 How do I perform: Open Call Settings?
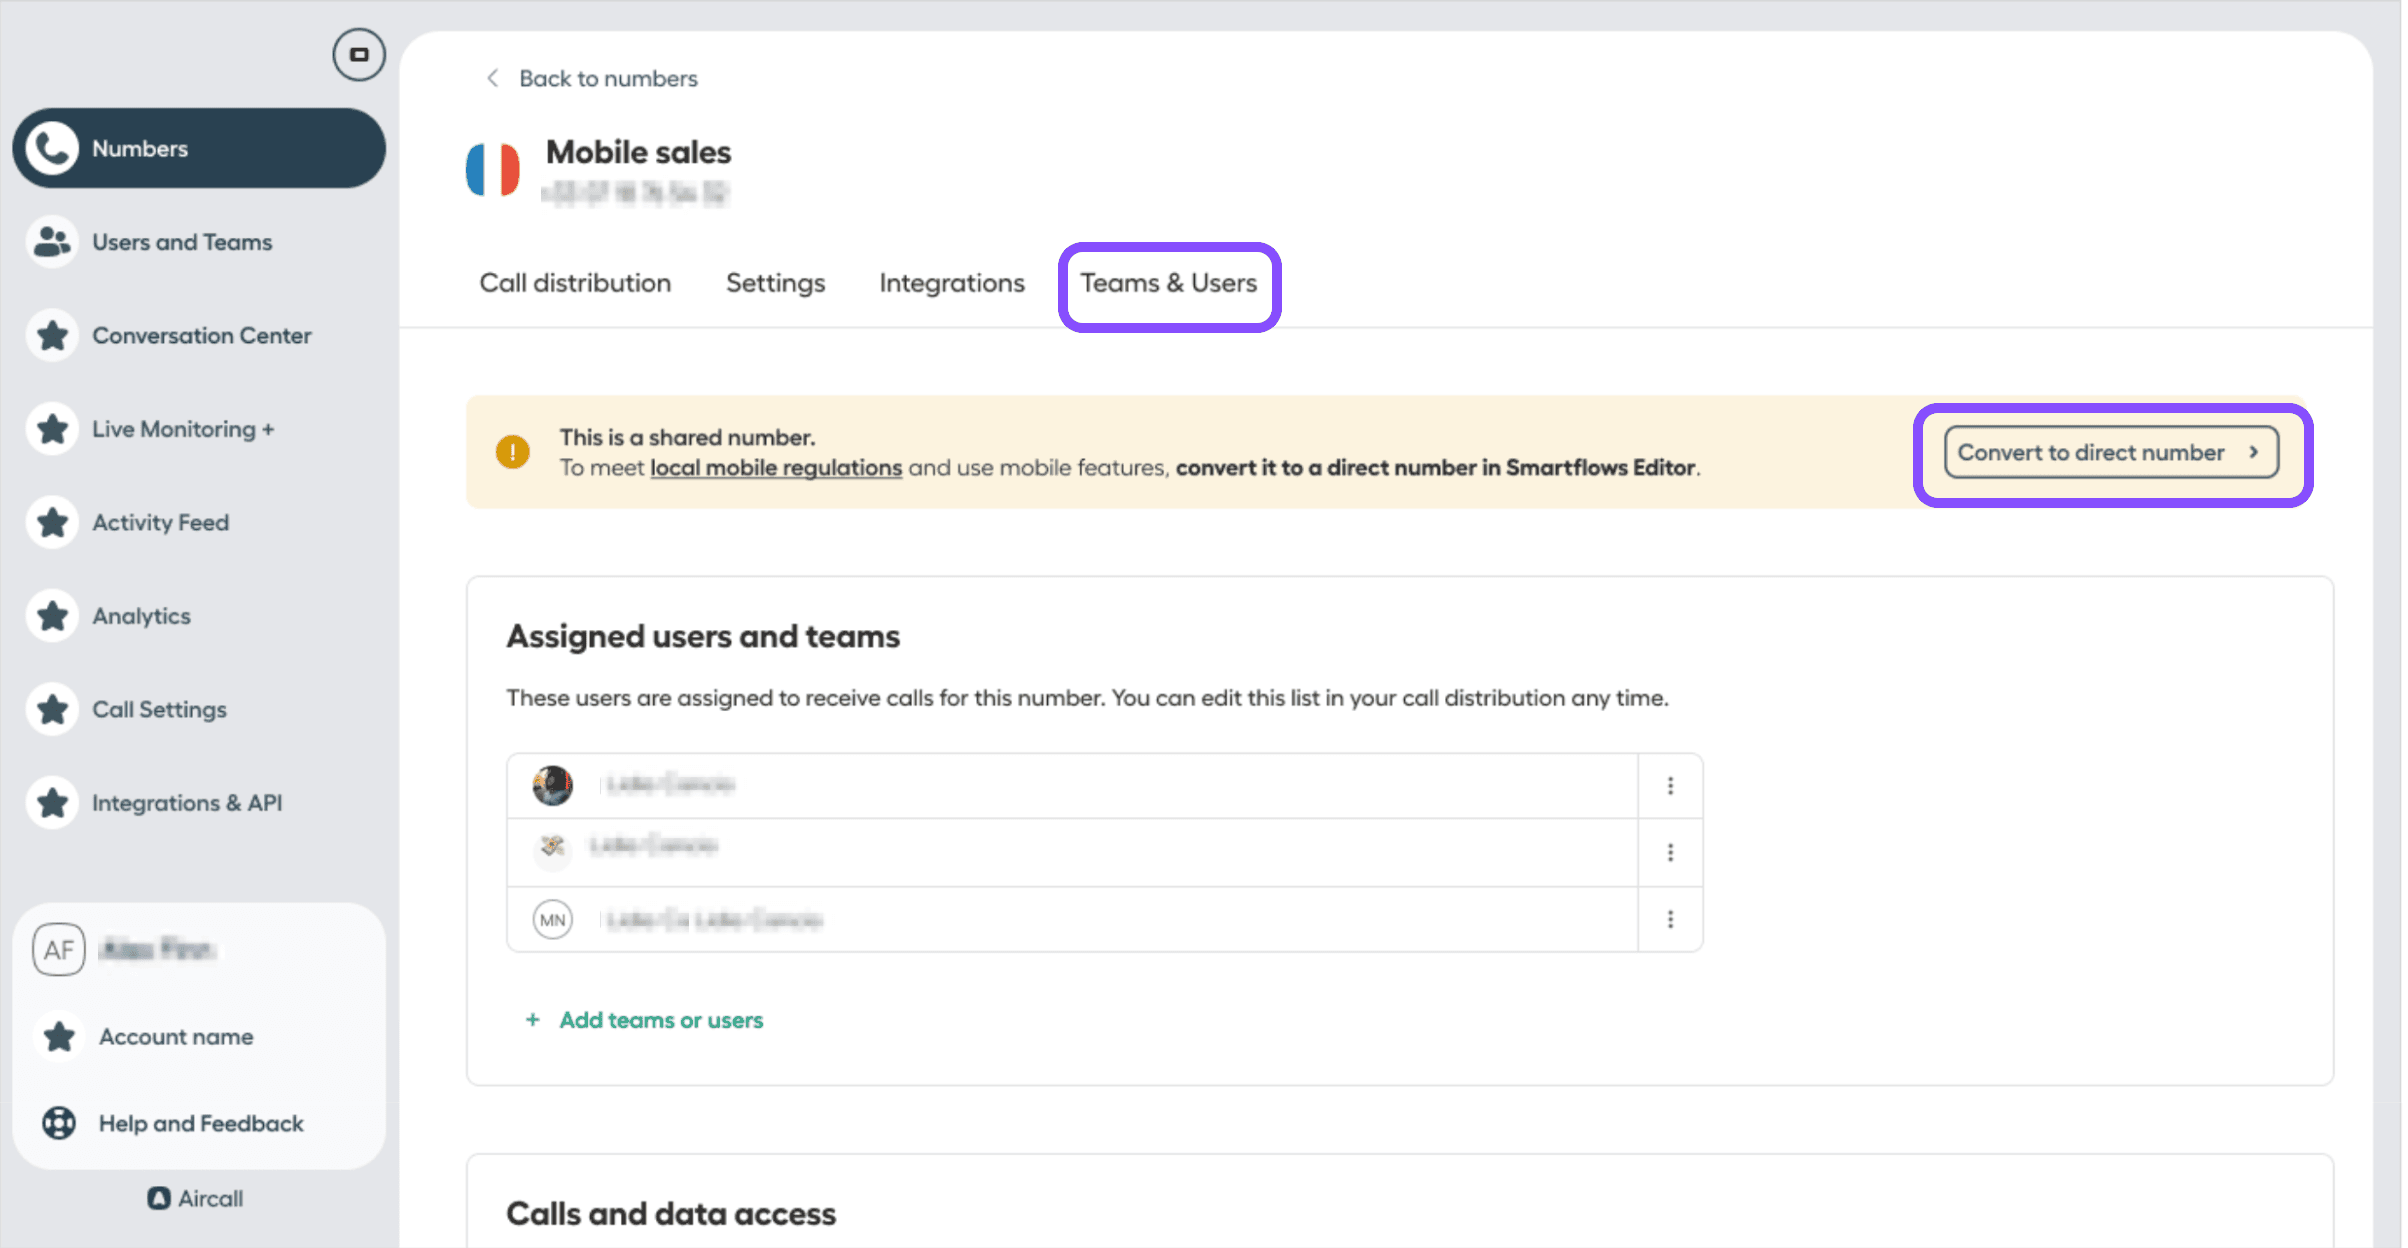[x=159, y=708]
